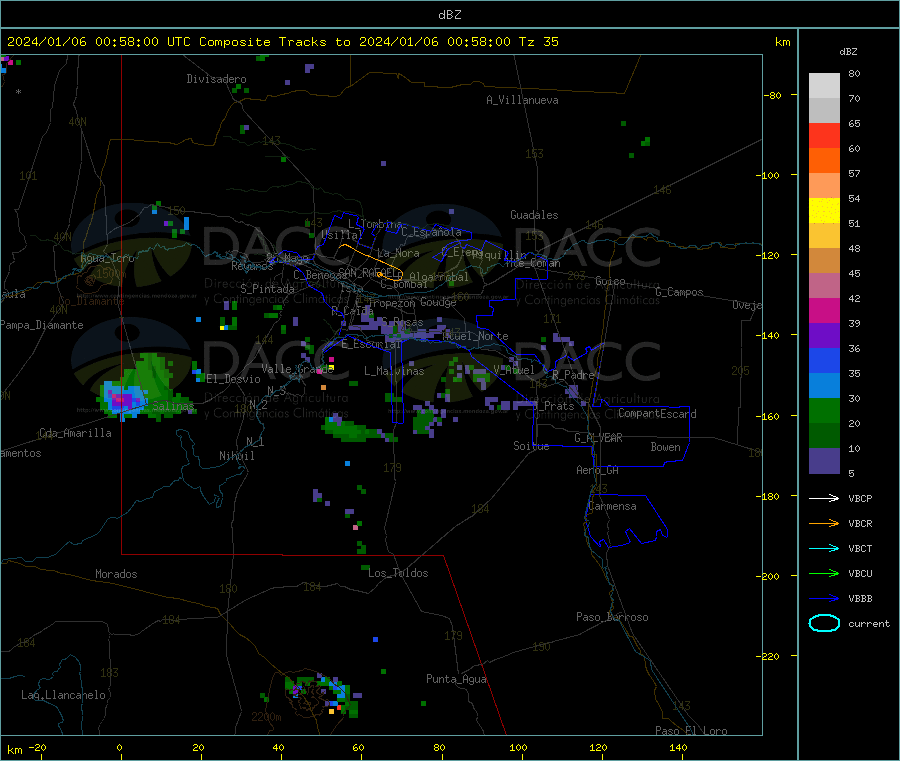The width and height of the screenshot is (900, 761).
Task: Select the purple 5 dBZ color swatch
Action: pyautogui.click(x=824, y=461)
